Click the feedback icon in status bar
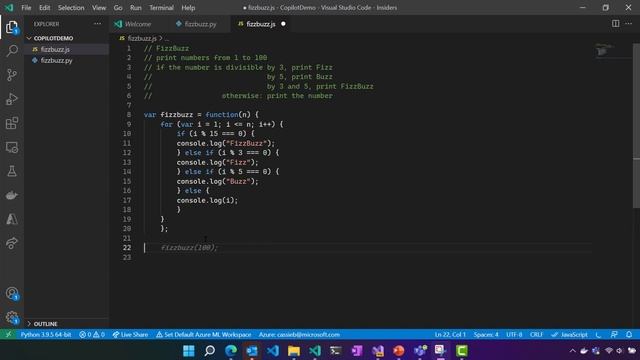 click(x=614, y=334)
